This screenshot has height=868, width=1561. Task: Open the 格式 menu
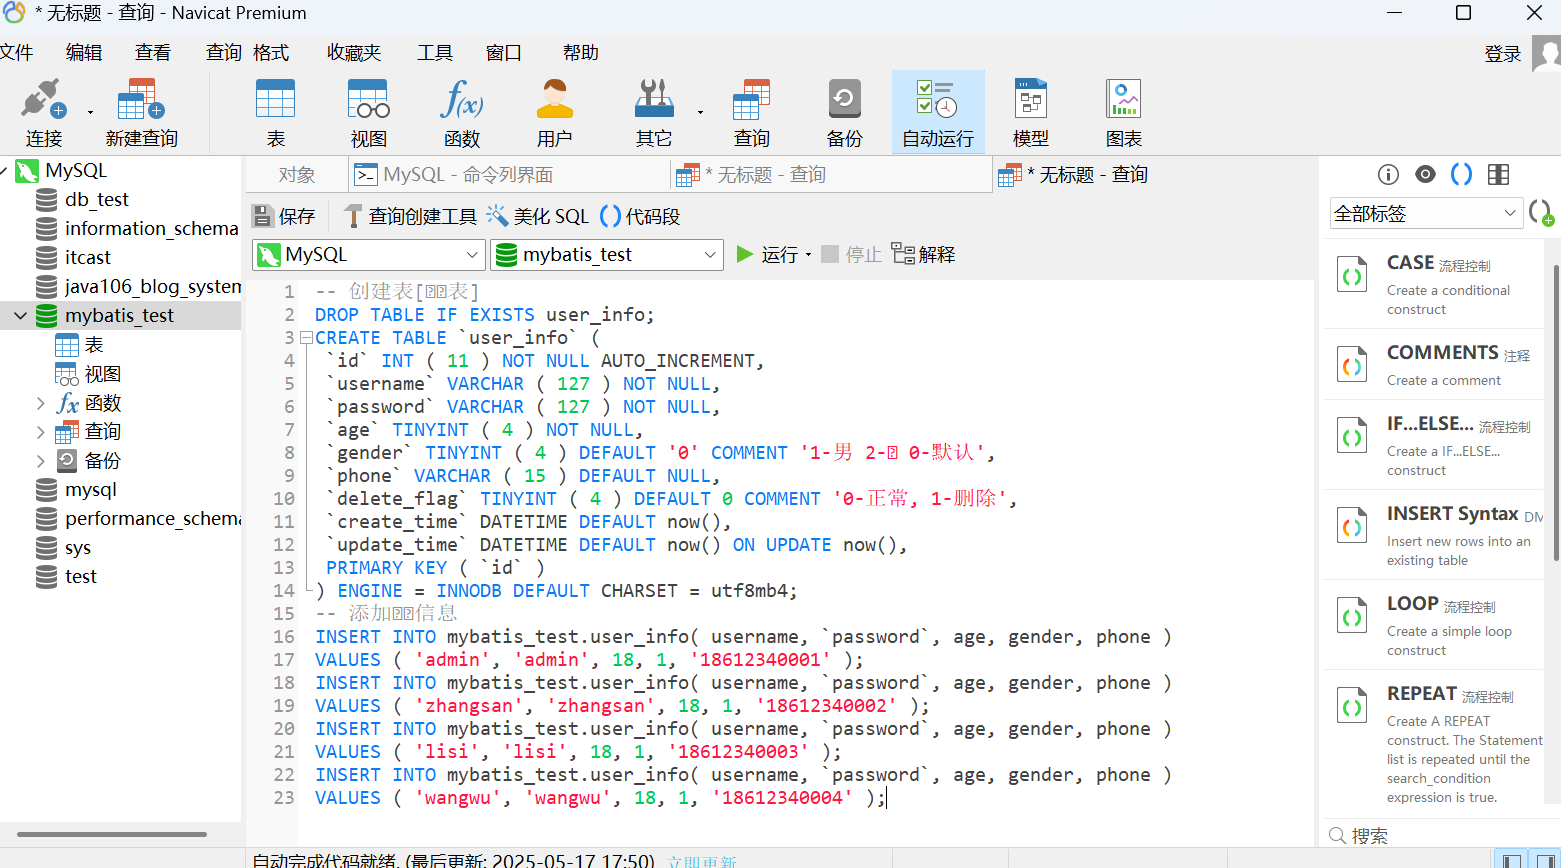[x=271, y=52]
